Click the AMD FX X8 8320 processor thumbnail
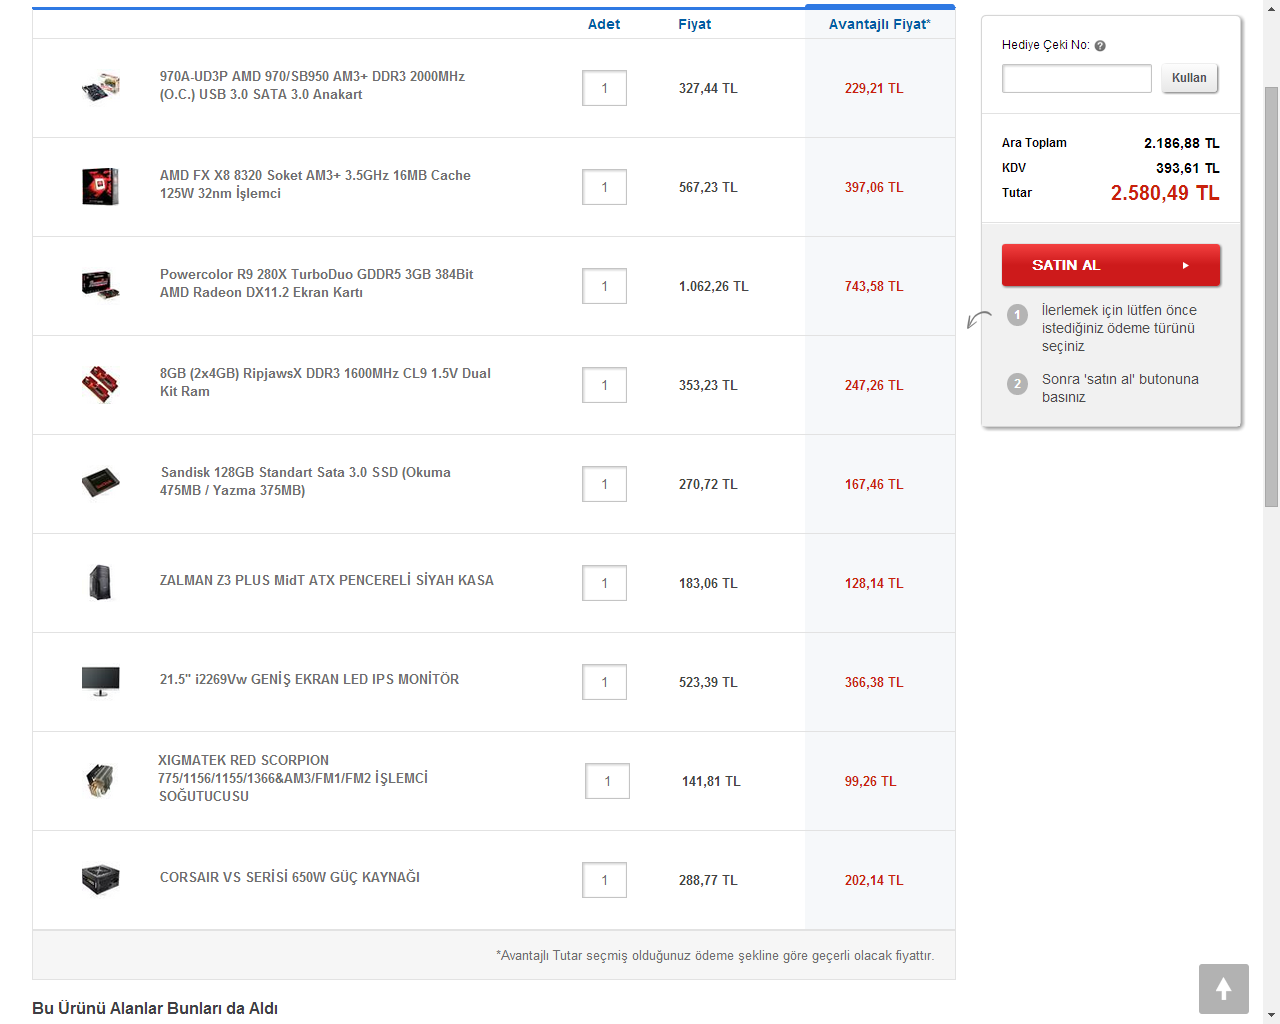This screenshot has width=1280, height=1024. click(x=100, y=187)
